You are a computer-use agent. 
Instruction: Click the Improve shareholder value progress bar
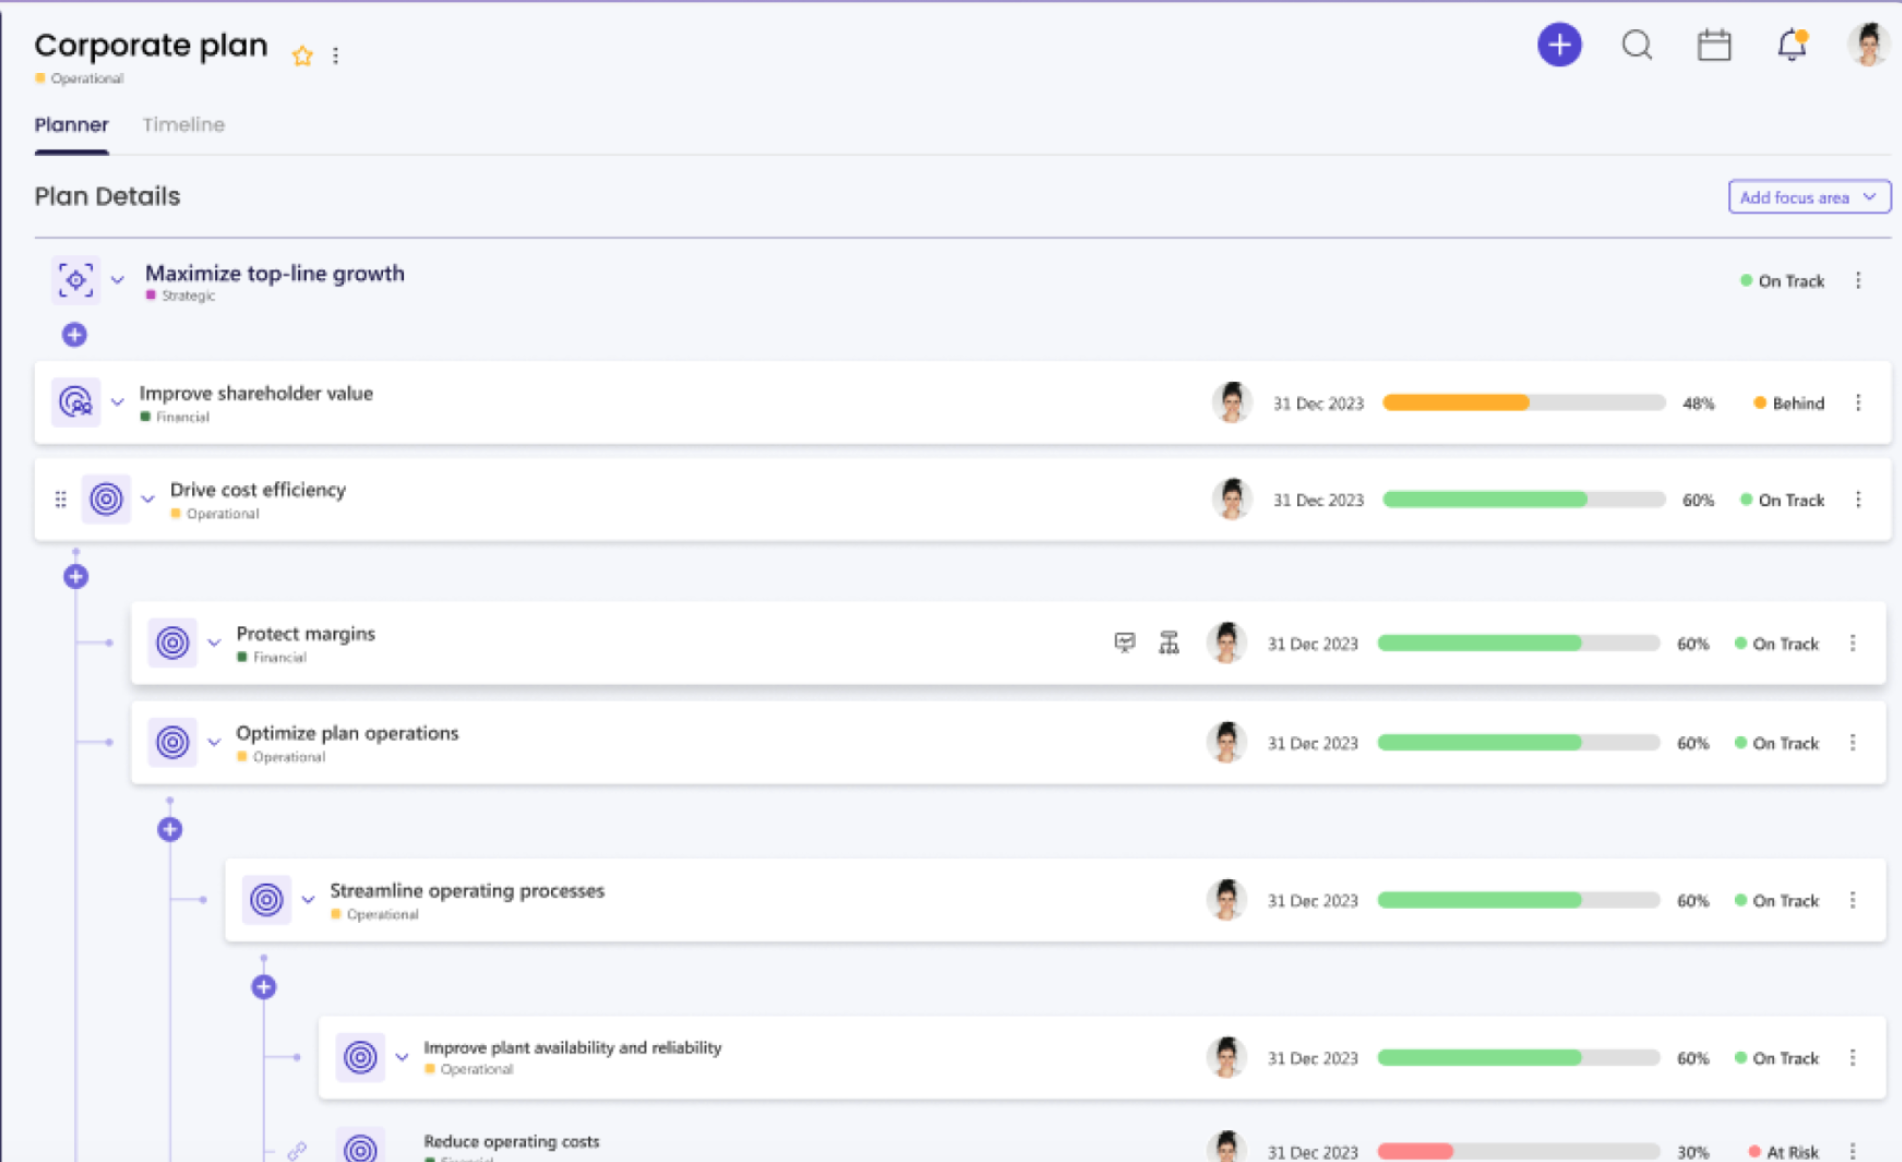pos(1523,403)
